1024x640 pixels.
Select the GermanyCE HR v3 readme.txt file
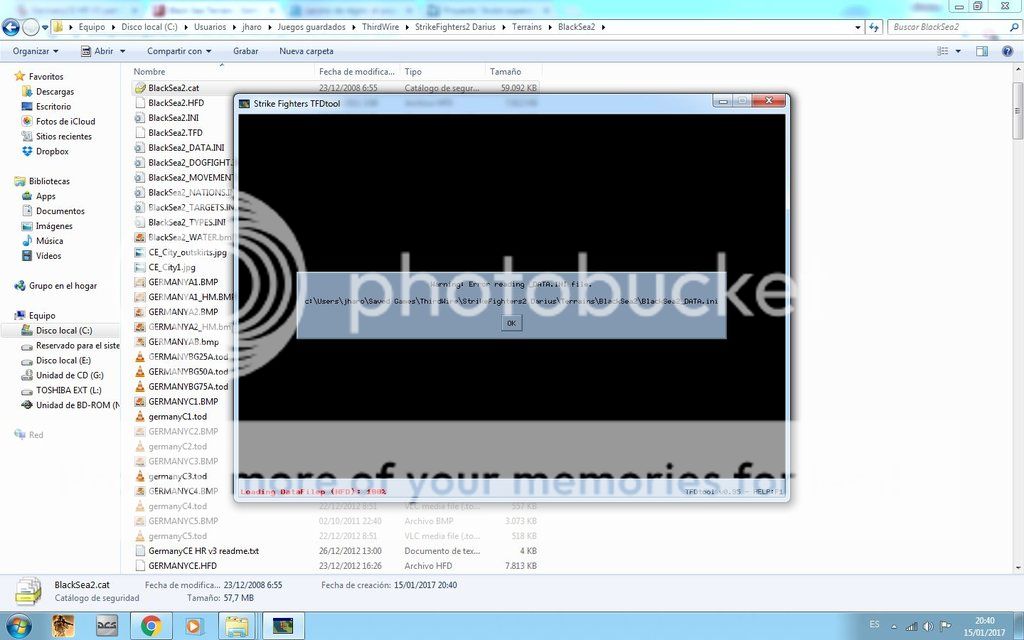click(203, 551)
